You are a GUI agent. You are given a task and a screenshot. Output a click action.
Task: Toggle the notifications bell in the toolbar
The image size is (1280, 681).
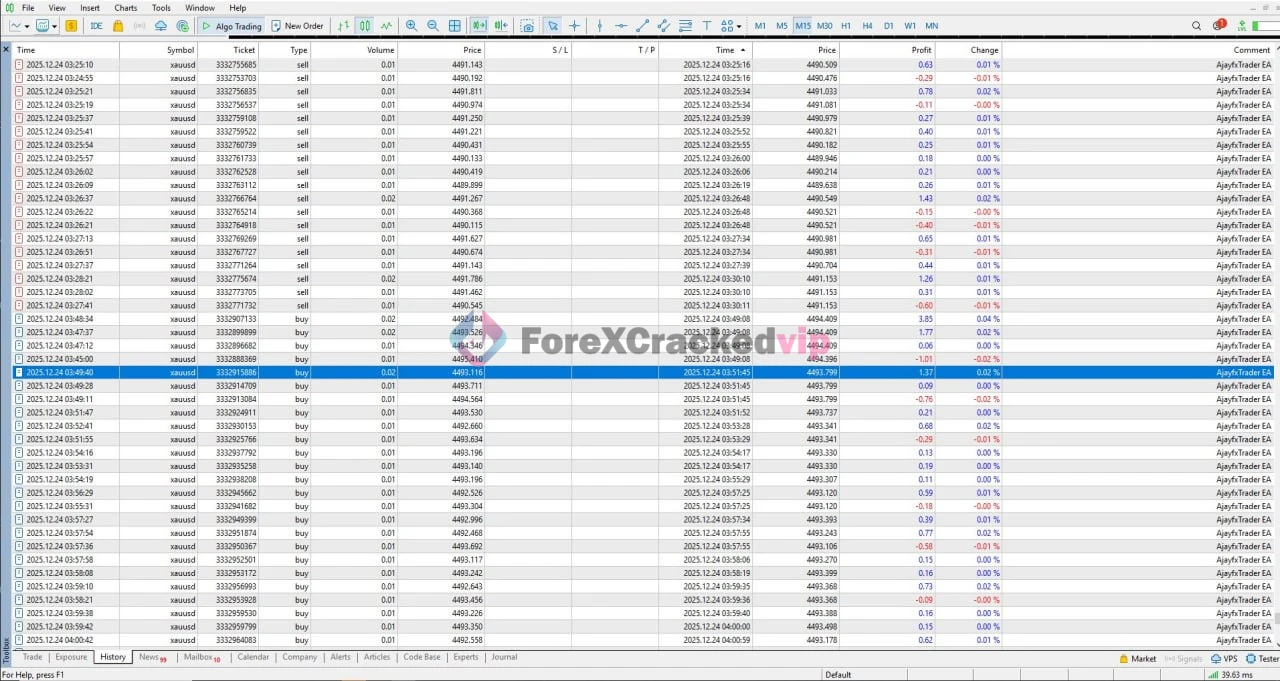1220,26
